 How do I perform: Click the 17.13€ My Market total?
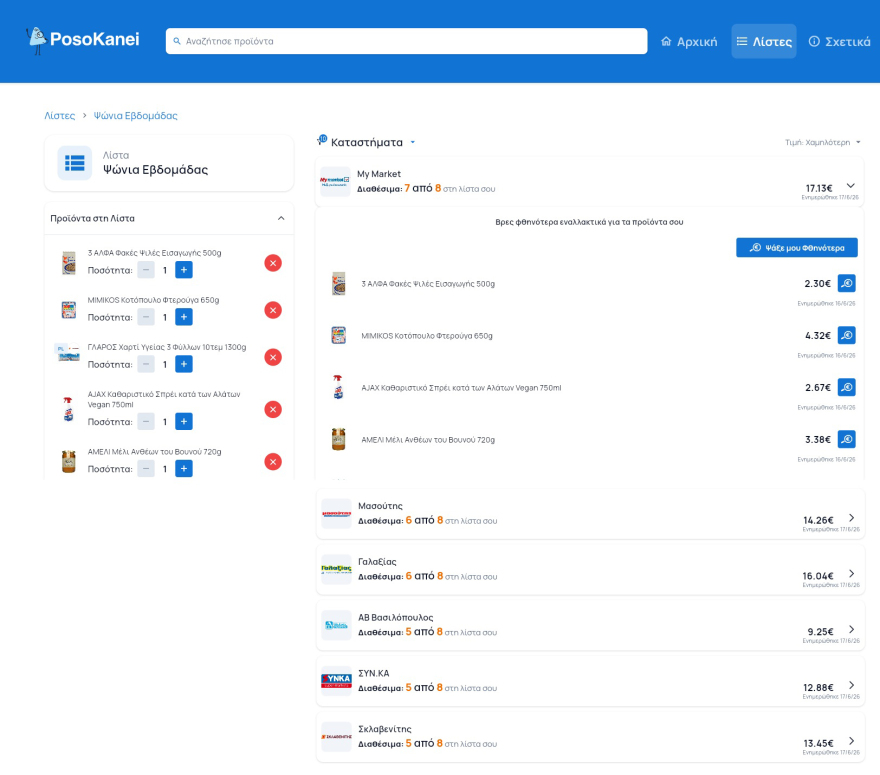819,188
